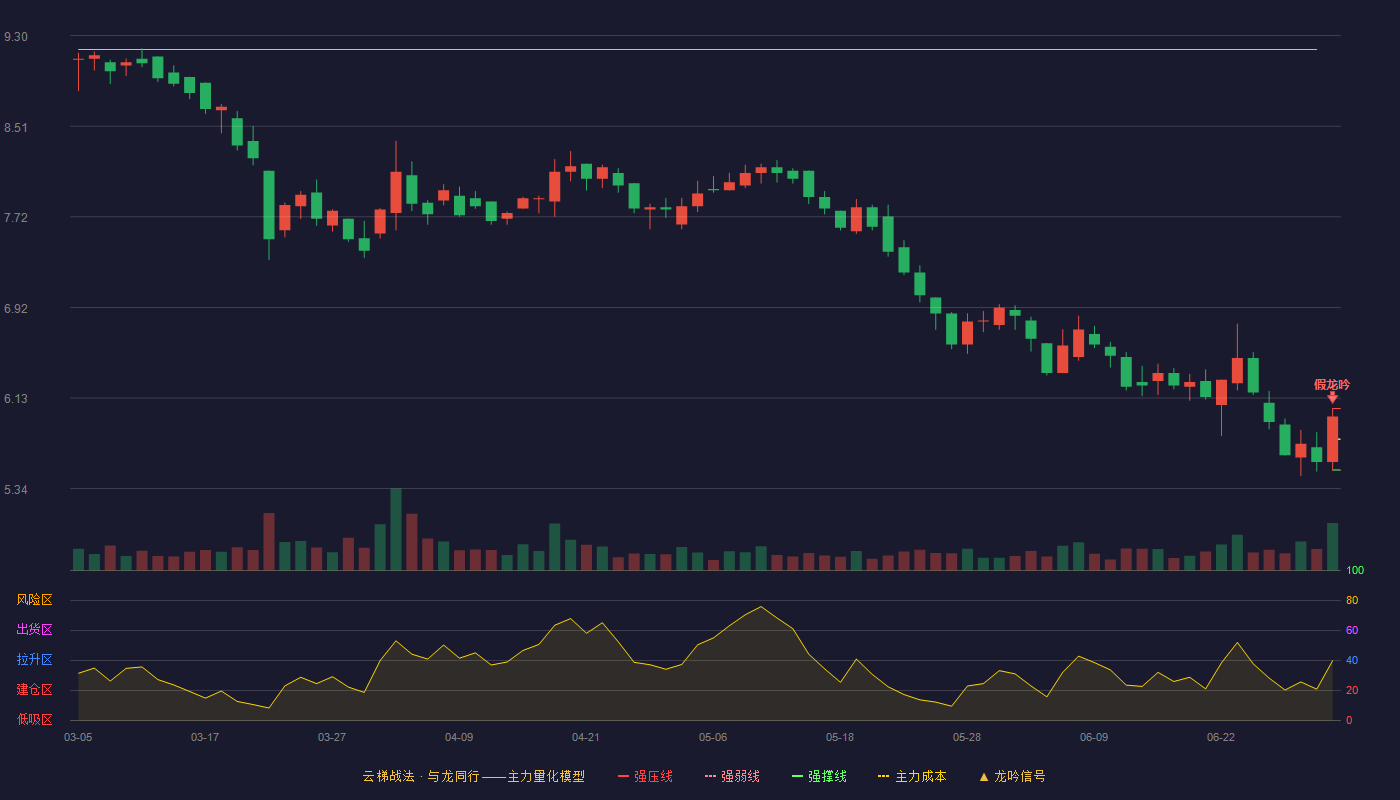Toggle the 强弱线 legend entry
The height and width of the screenshot is (800, 1400).
coord(732,776)
